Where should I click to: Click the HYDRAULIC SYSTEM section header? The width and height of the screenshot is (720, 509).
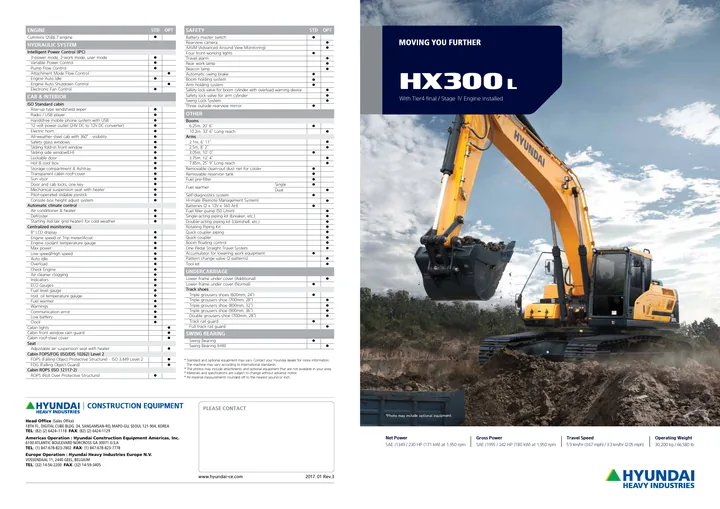point(101,45)
